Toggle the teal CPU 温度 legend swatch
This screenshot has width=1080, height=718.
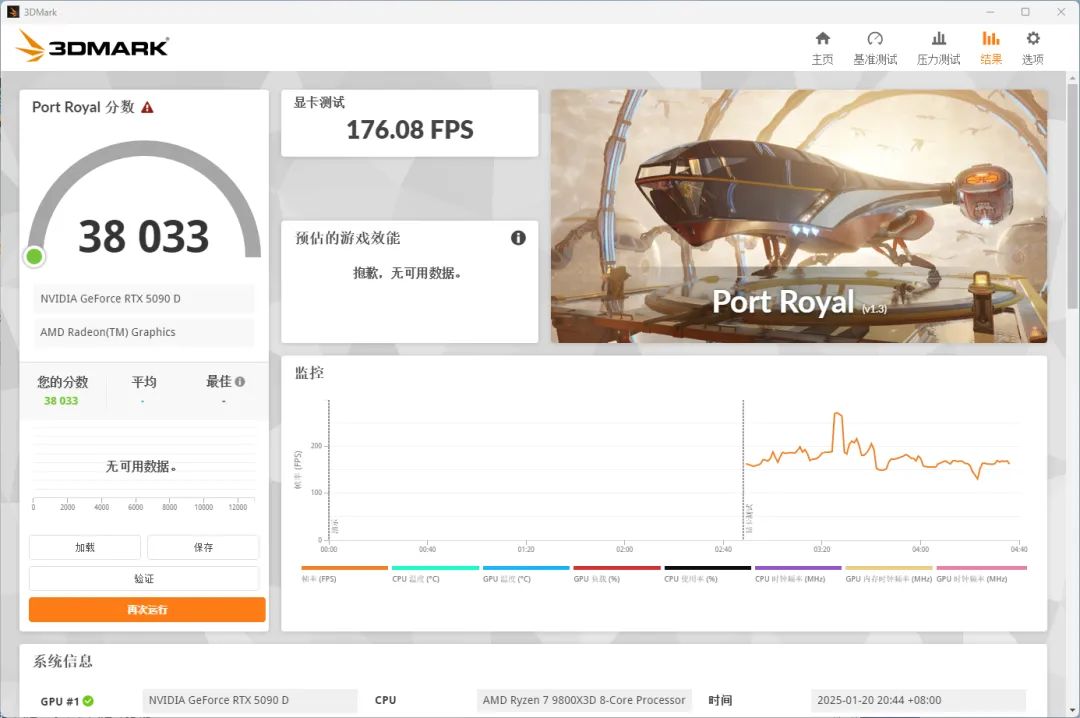(x=435, y=568)
